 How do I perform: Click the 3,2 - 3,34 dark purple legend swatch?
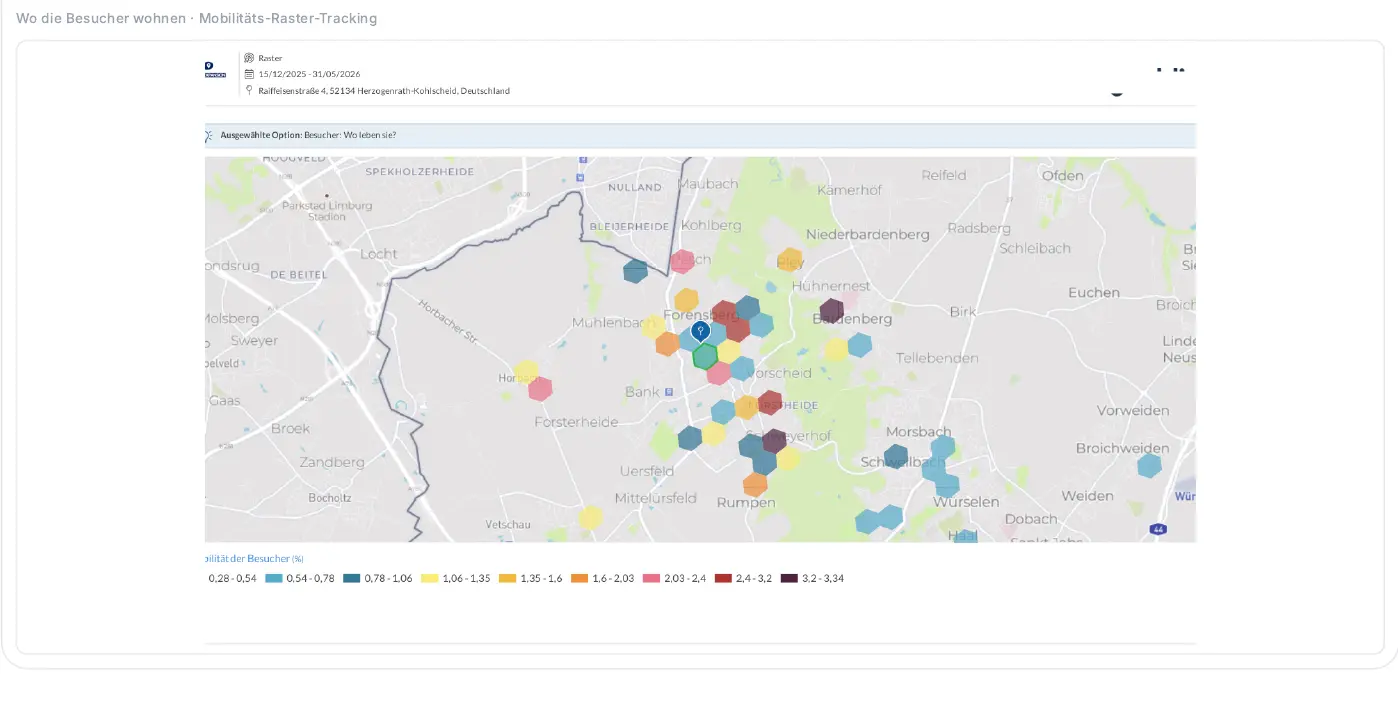tap(789, 578)
